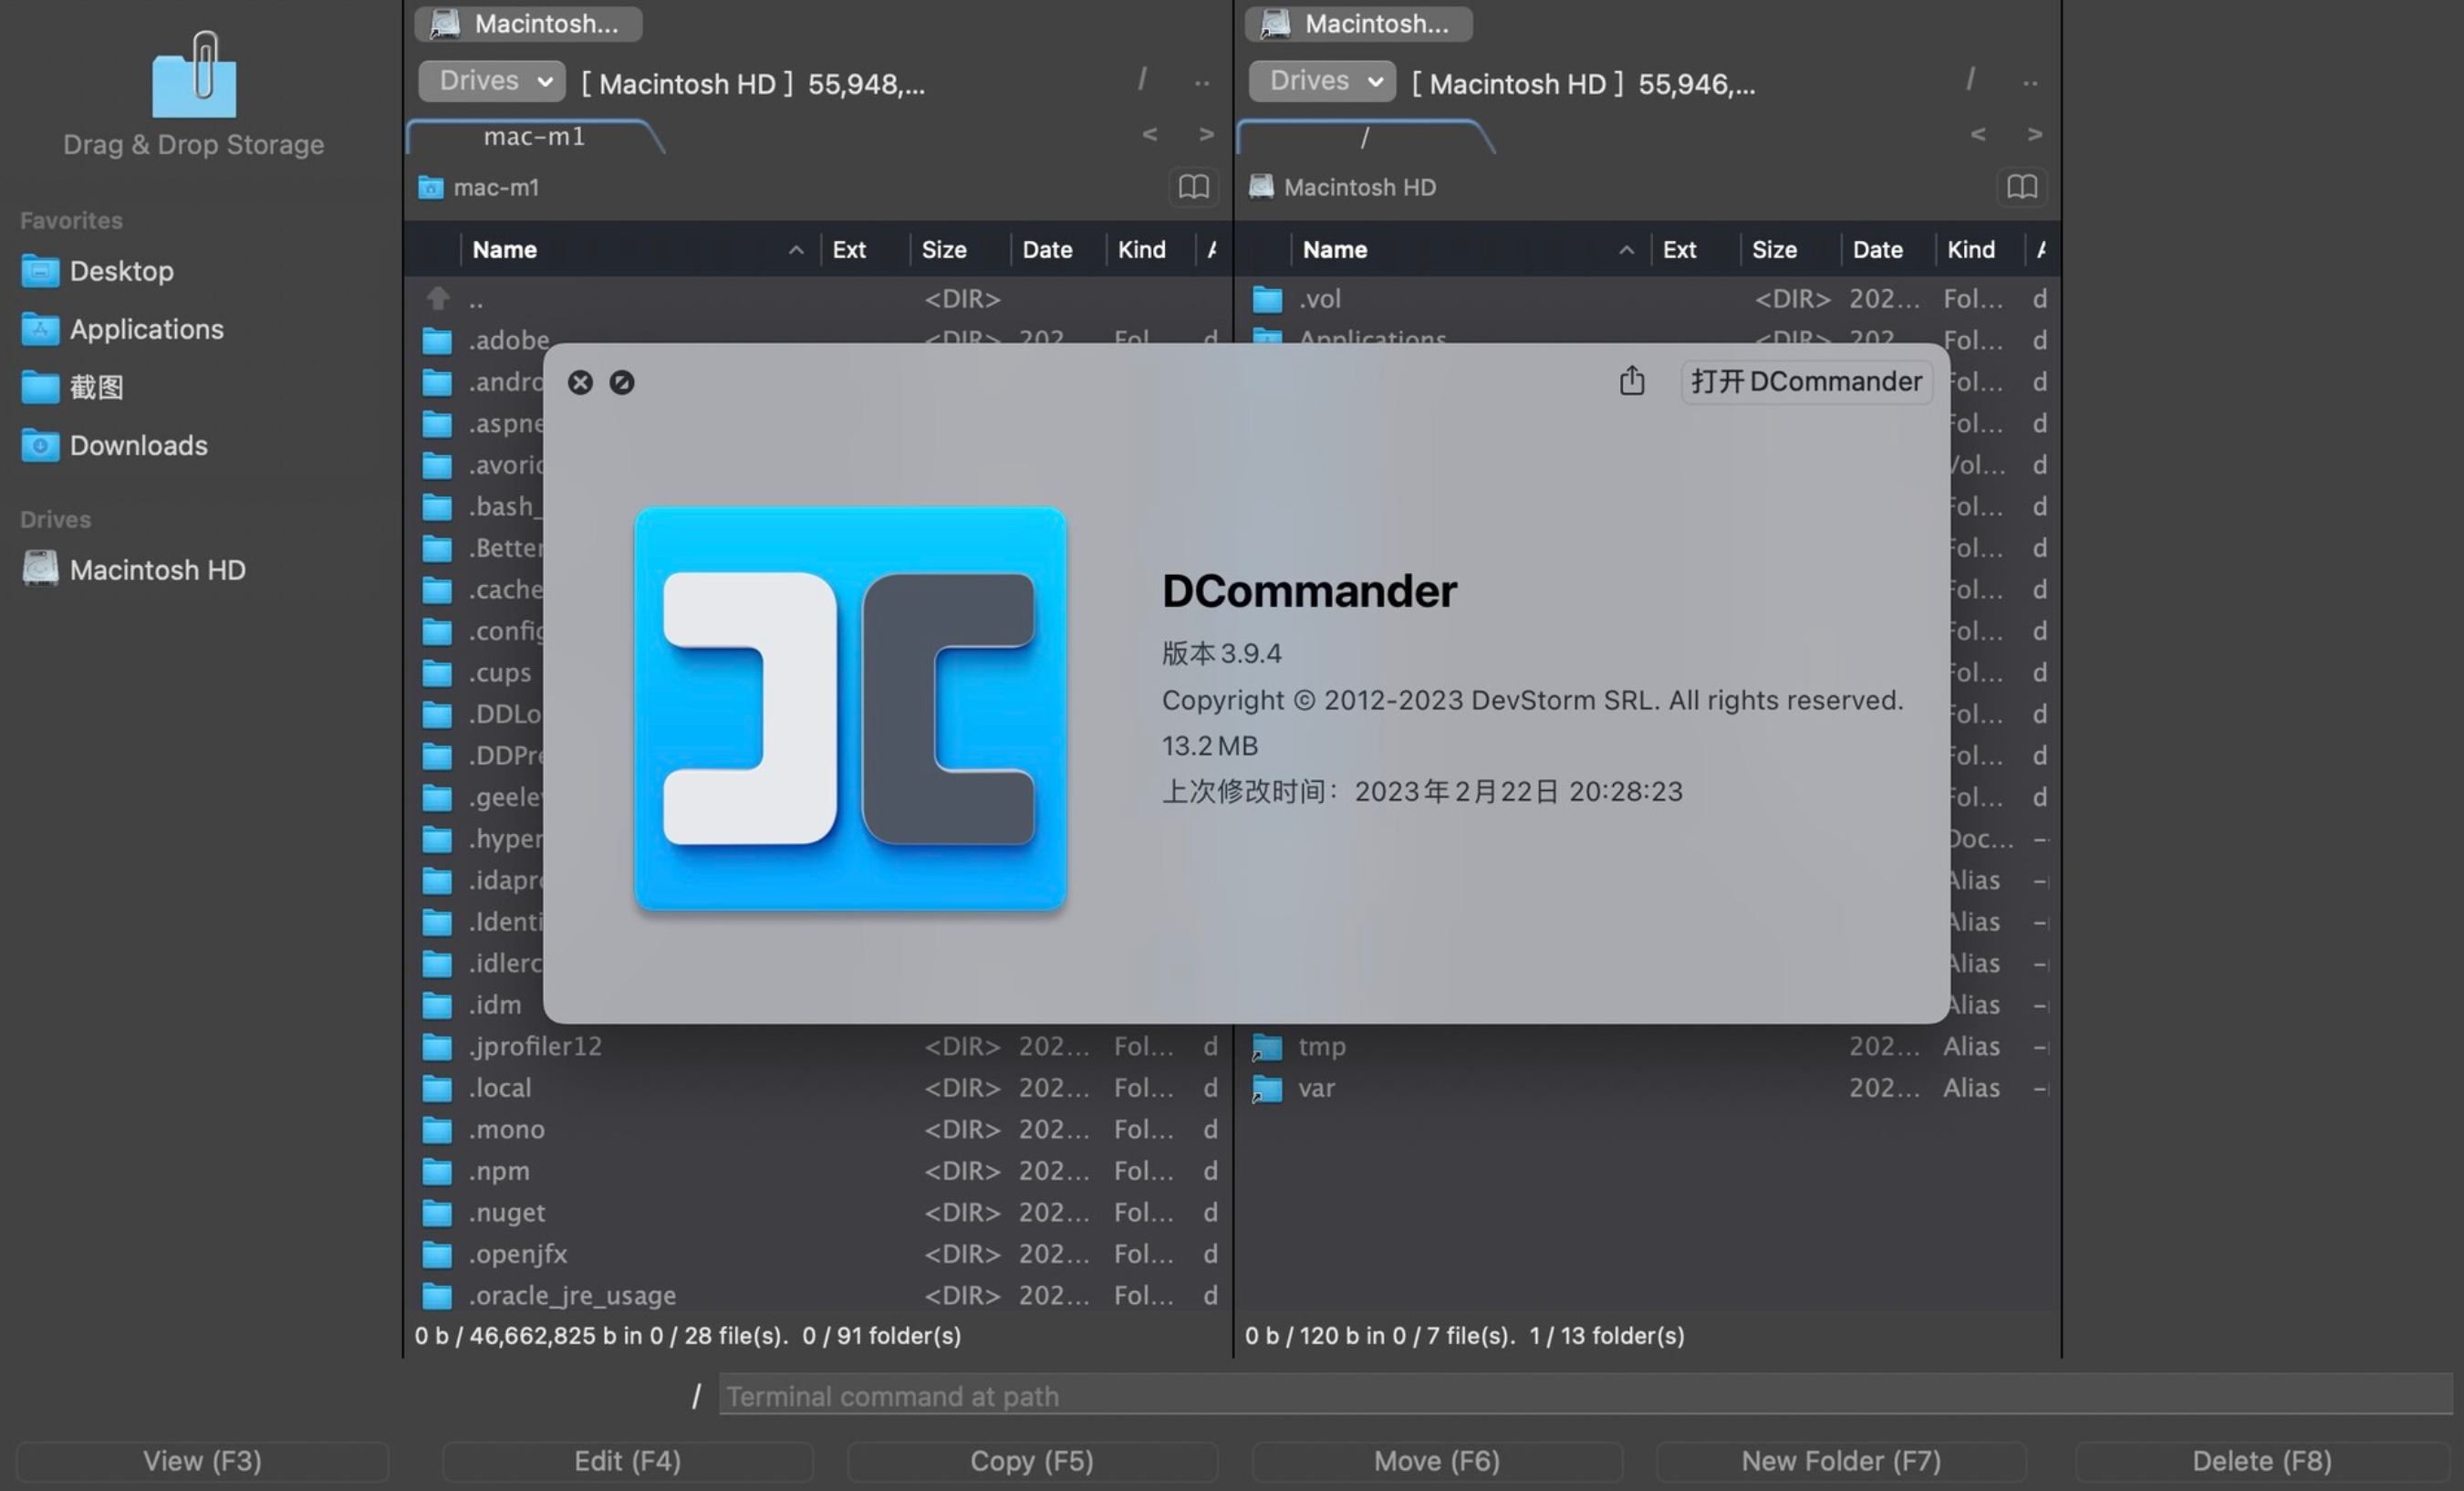Navigate back in left pane history
Screen dimensions: 2464x1491
pos(1150,134)
